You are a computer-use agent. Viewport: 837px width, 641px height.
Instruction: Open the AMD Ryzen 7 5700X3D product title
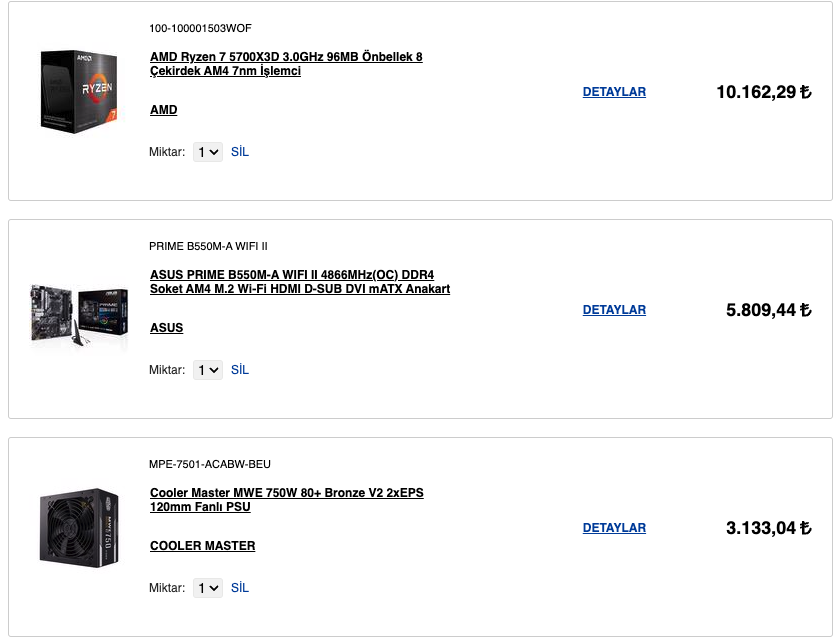(286, 64)
